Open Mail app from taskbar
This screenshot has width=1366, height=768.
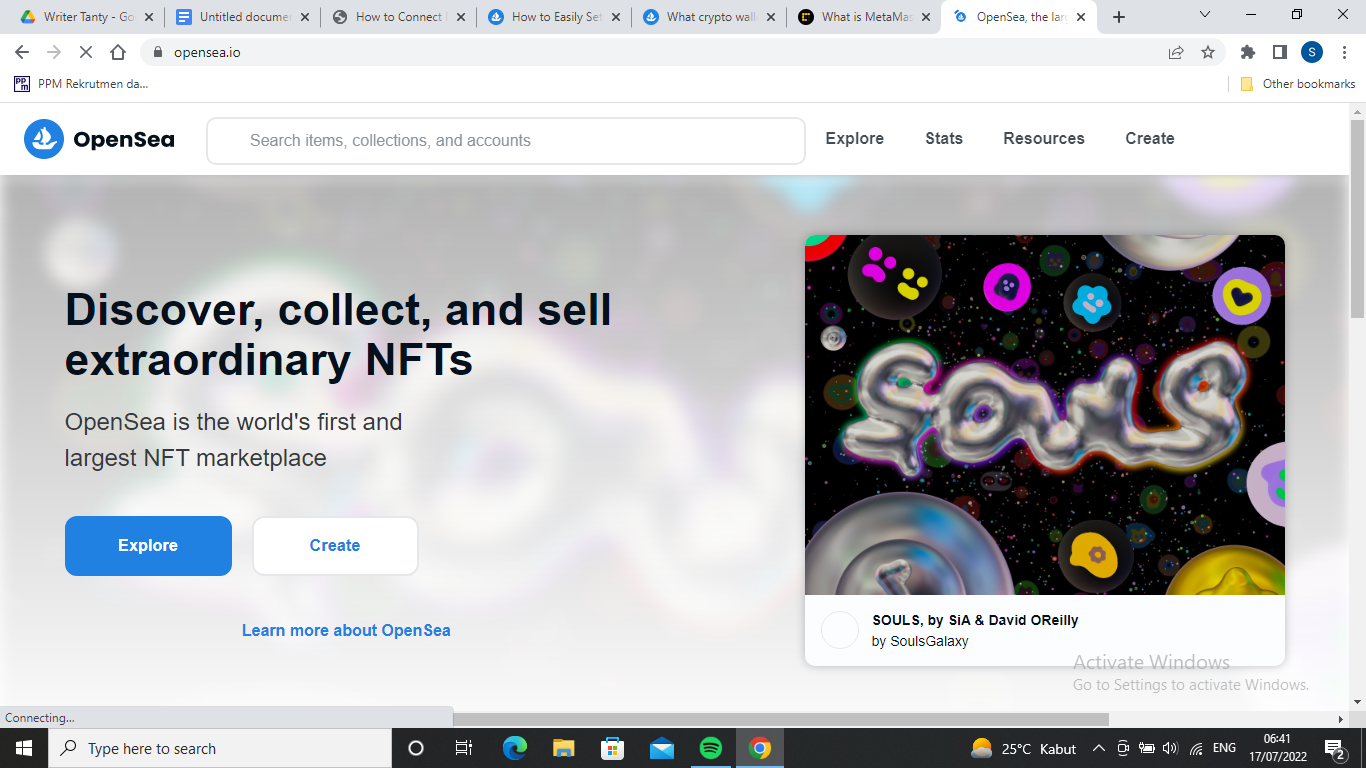click(662, 748)
